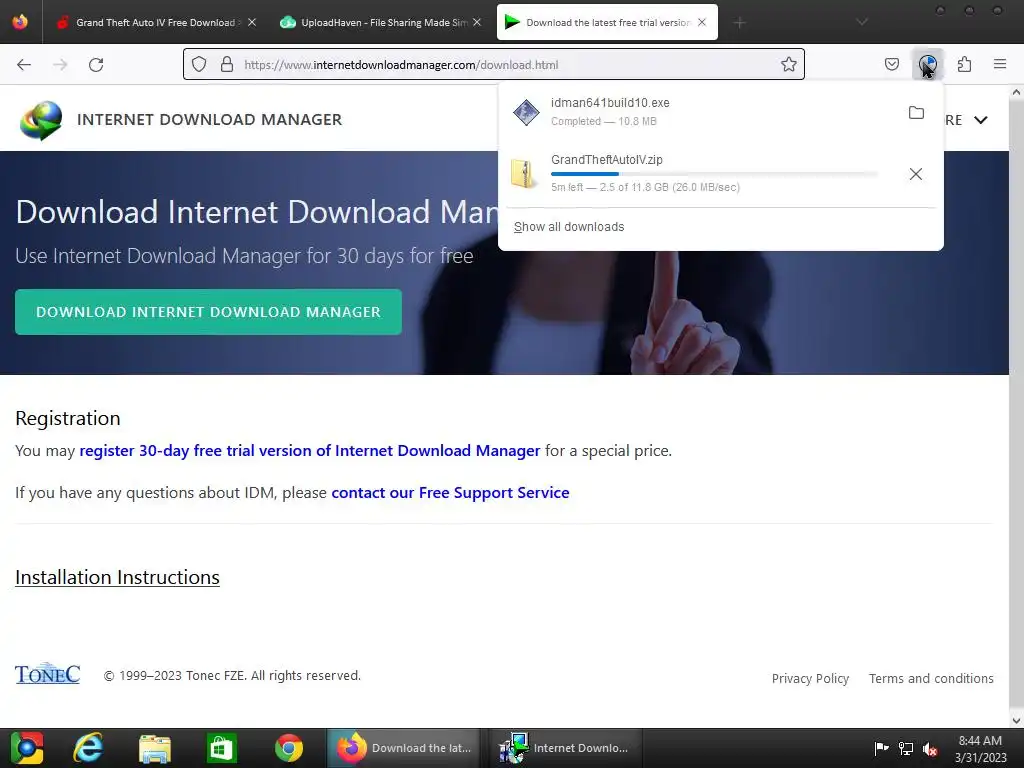Open network tray icon

coord(906,748)
